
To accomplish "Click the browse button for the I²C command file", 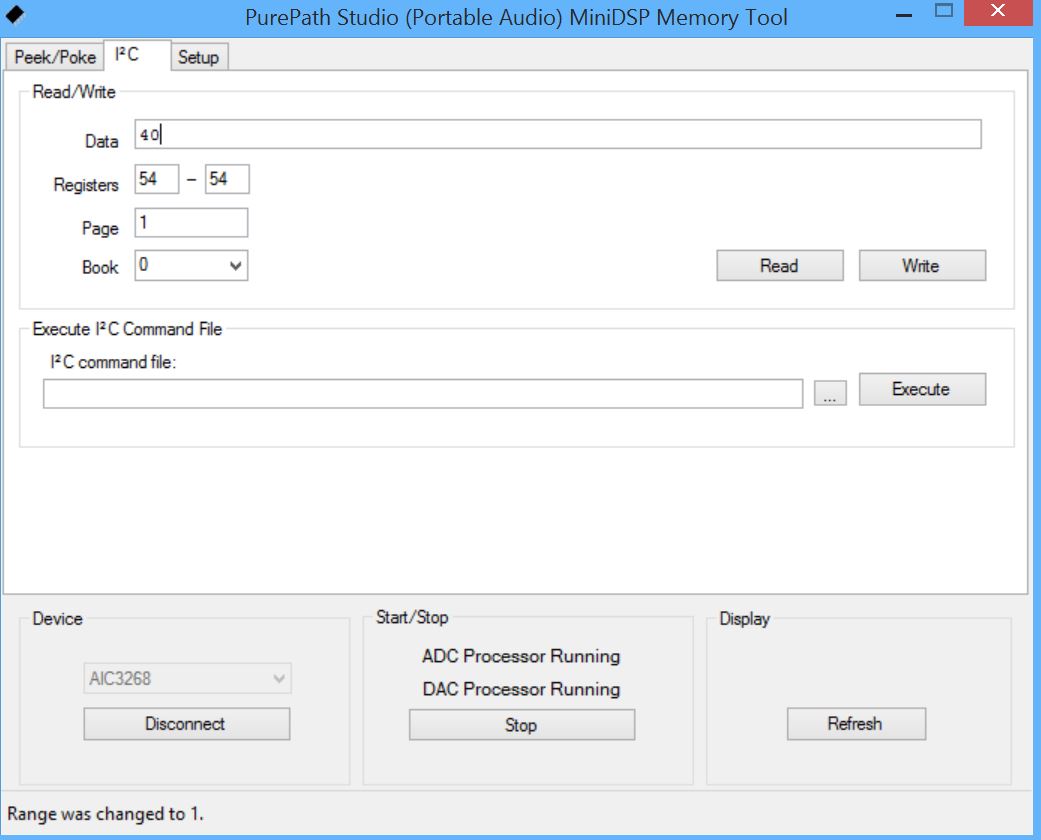I will coord(830,391).
